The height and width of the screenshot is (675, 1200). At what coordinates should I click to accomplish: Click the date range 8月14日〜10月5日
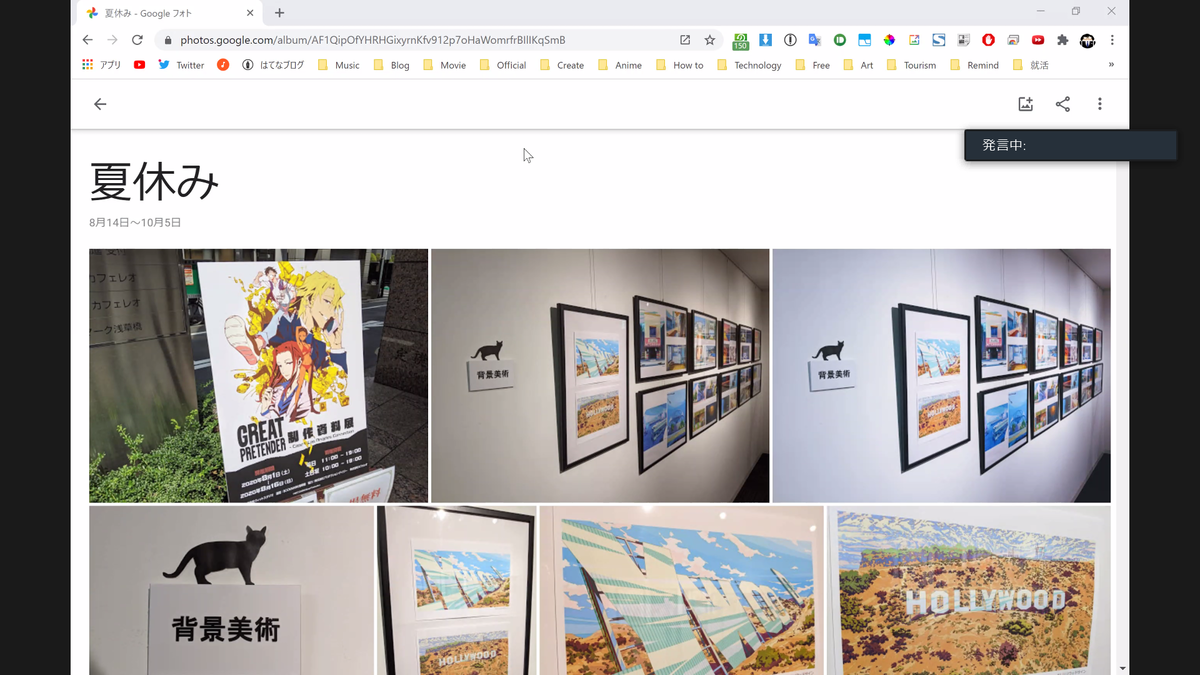point(135,222)
